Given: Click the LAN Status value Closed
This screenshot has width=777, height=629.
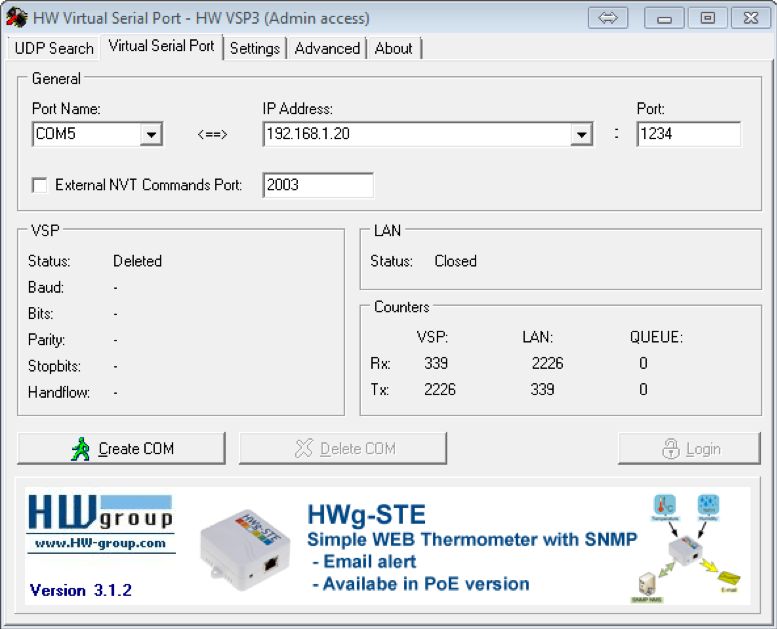Looking at the screenshot, I should tap(455, 261).
